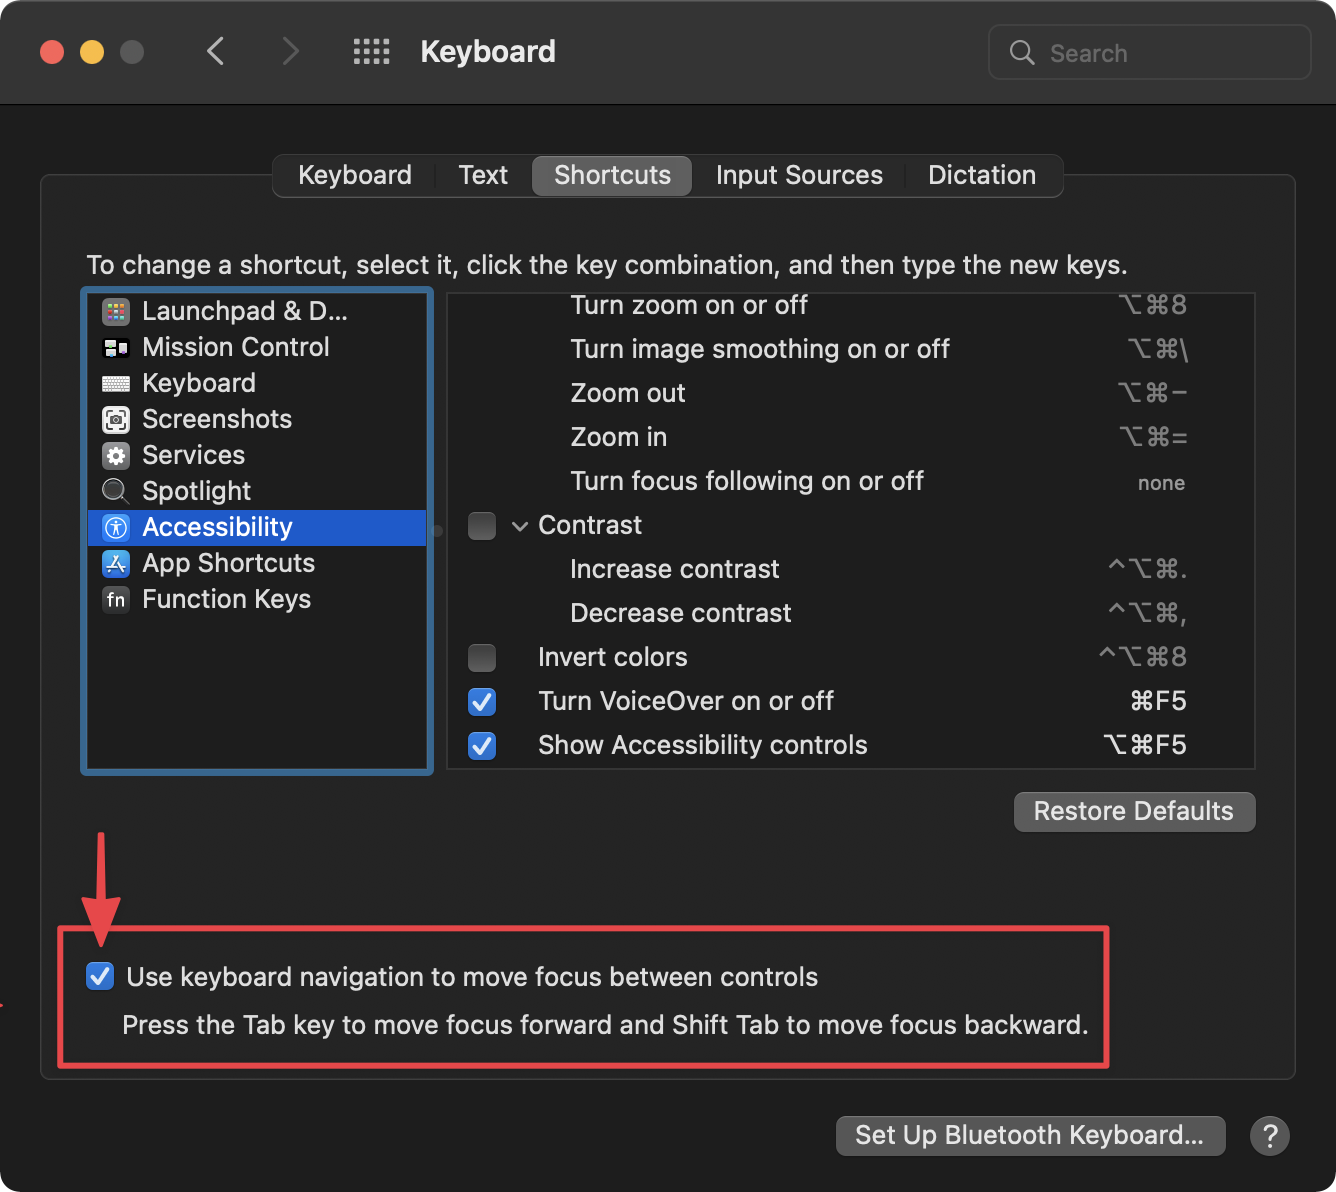Viewport: 1336px width, 1192px height.
Task: Click the Show All preferences grid icon
Action: tap(371, 51)
